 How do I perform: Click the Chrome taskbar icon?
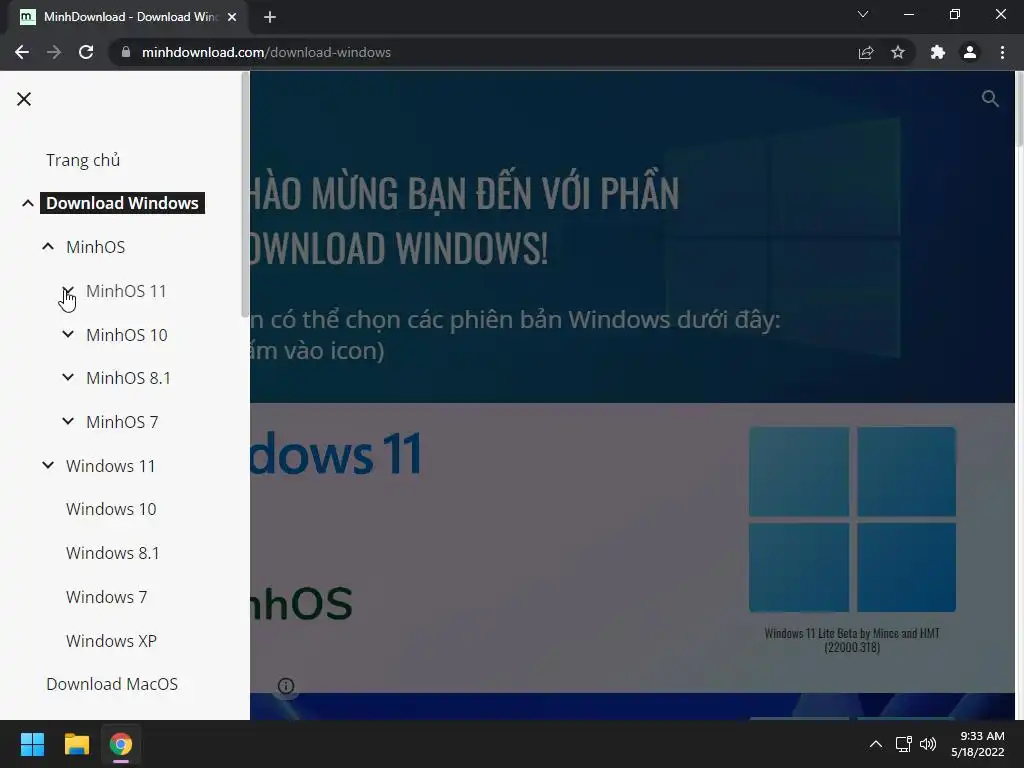point(121,744)
